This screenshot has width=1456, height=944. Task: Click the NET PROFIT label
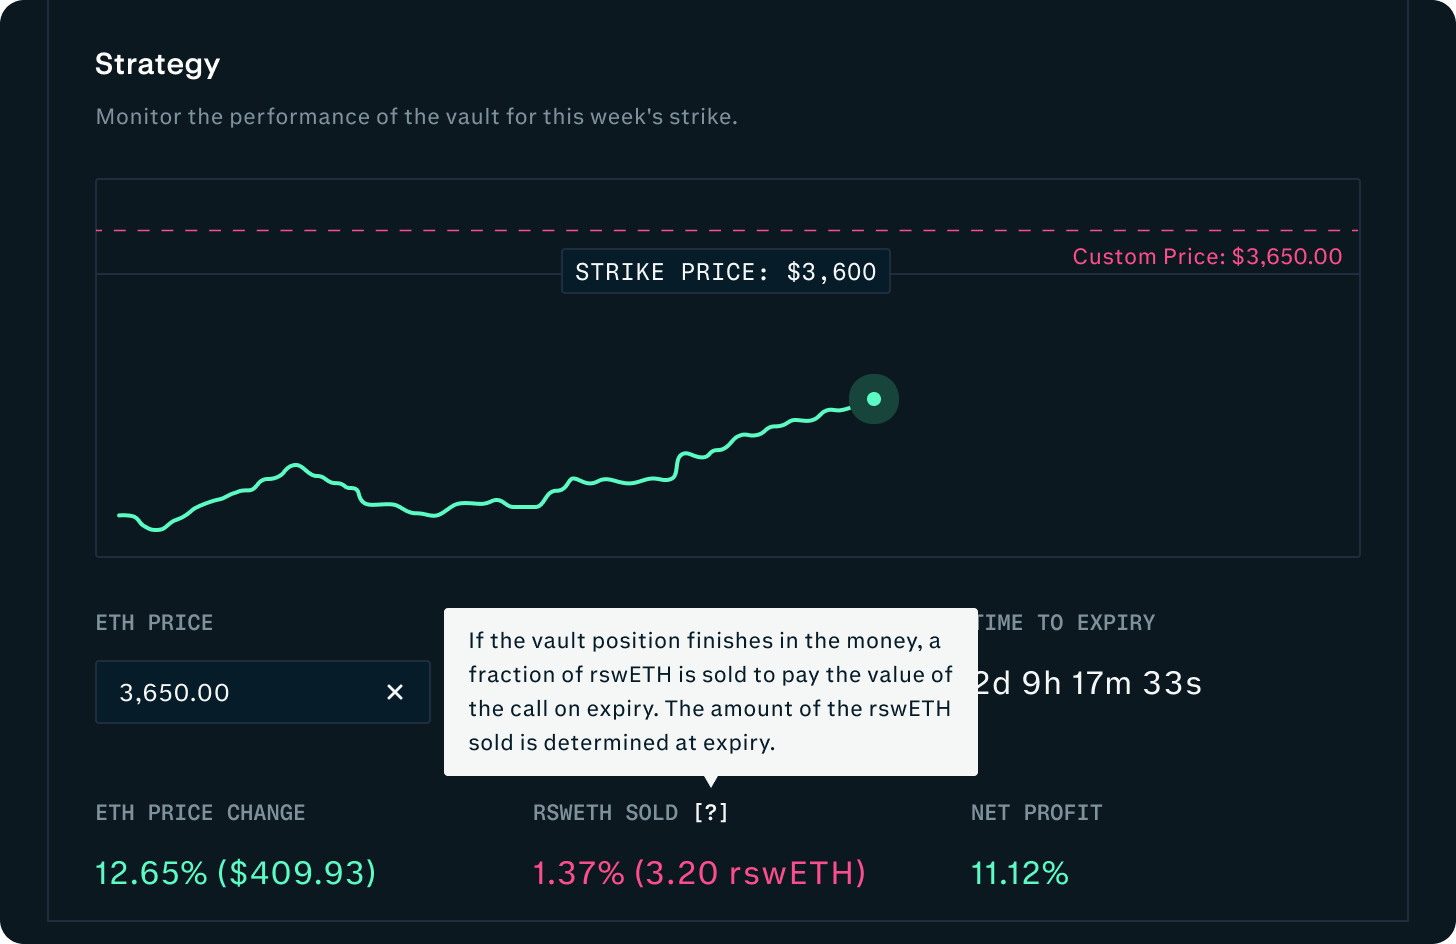(1036, 813)
